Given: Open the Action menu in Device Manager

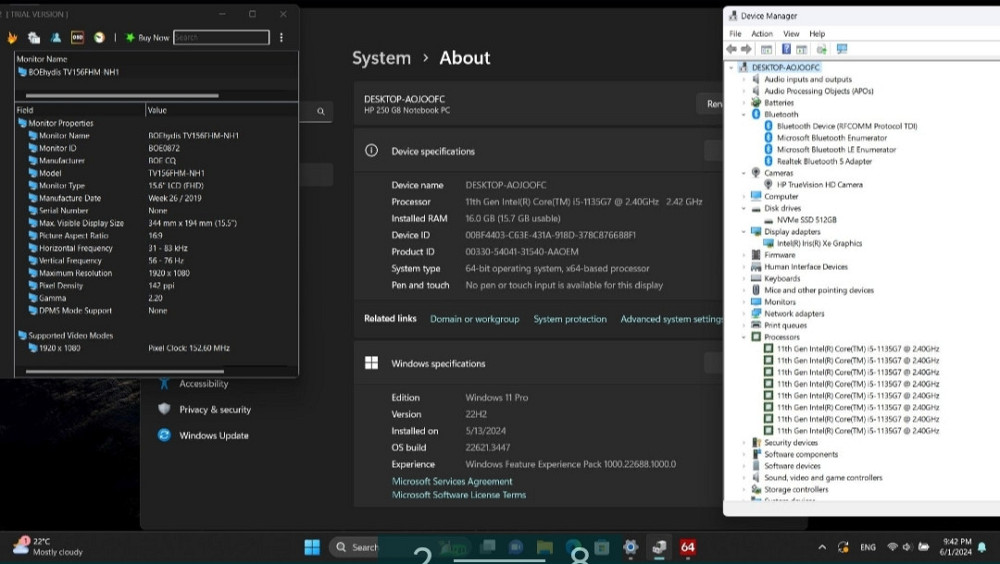Looking at the screenshot, I should pos(762,34).
